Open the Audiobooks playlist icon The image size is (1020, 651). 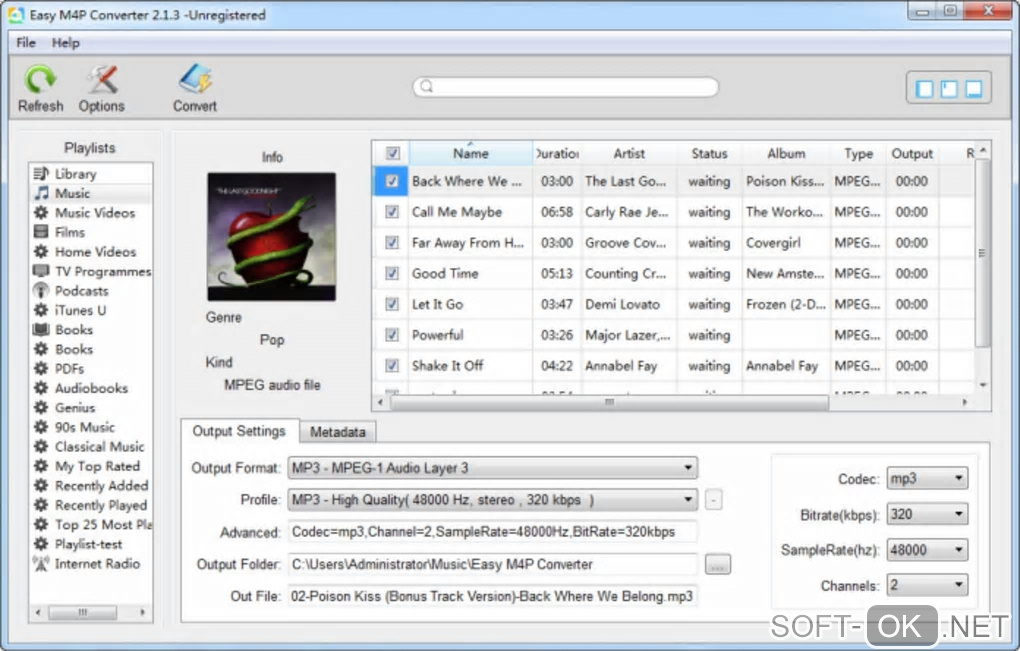point(41,388)
